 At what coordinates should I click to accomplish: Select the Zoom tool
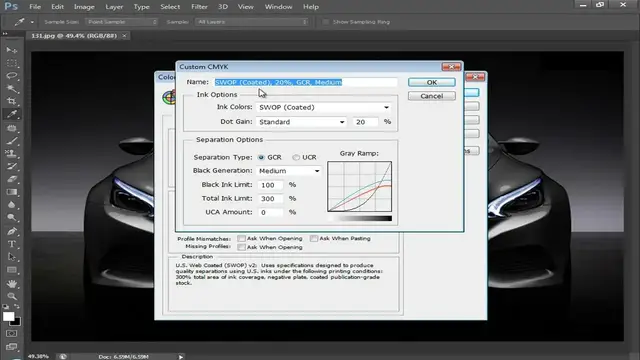[x=12, y=296]
